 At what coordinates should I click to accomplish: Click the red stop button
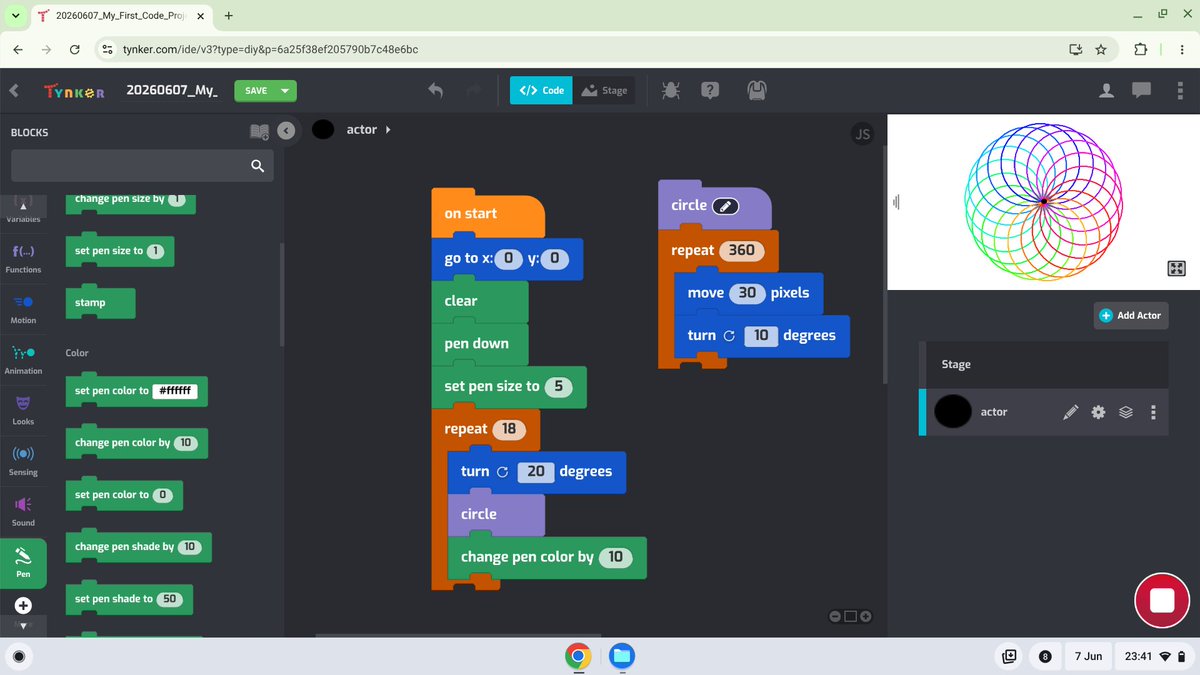tap(1161, 600)
